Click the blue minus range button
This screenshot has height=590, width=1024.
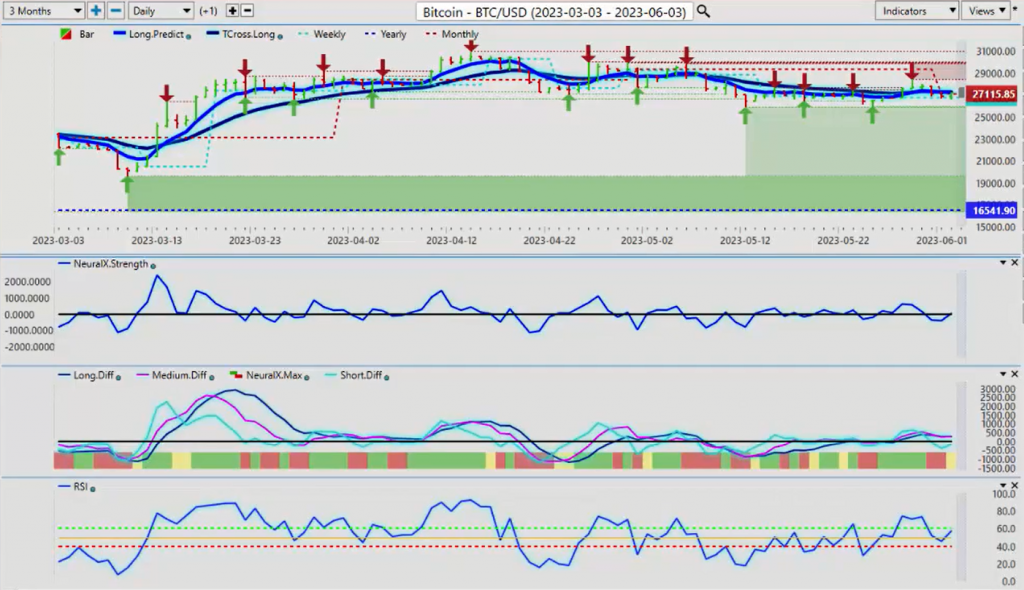[x=116, y=10]
